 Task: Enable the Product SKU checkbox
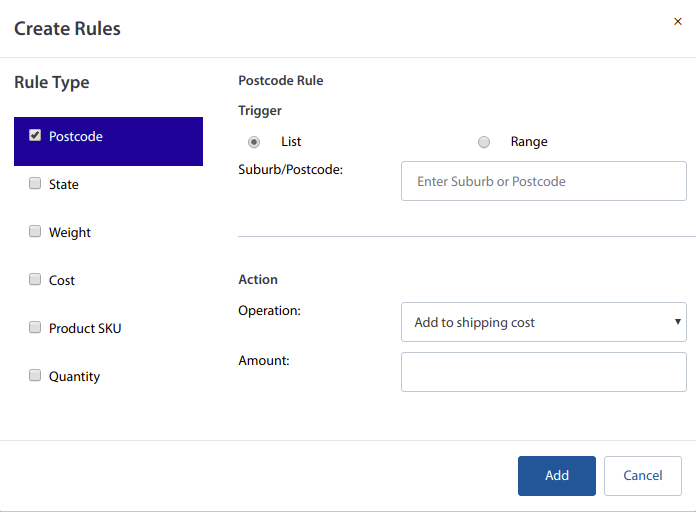35,328
